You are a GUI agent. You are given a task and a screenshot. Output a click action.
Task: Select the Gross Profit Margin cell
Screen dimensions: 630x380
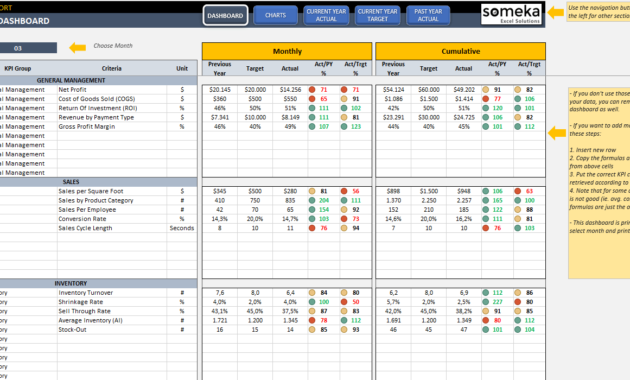(112, 127)
